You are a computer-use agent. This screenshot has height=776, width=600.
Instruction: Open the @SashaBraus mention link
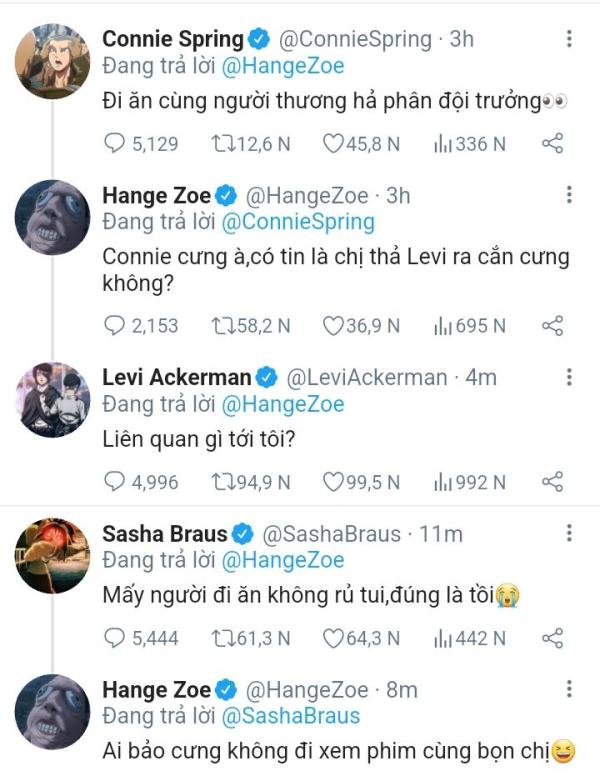pos(291,716)
